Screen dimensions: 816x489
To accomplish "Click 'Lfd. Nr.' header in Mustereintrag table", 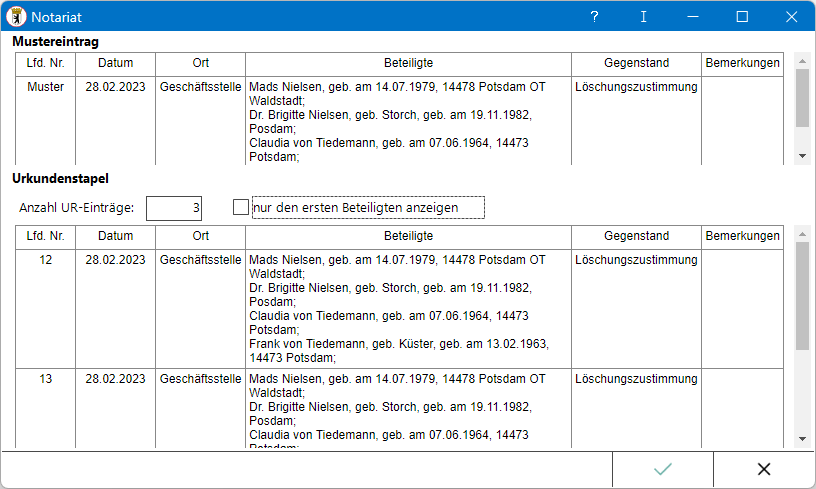I will [x=45, y=63].
